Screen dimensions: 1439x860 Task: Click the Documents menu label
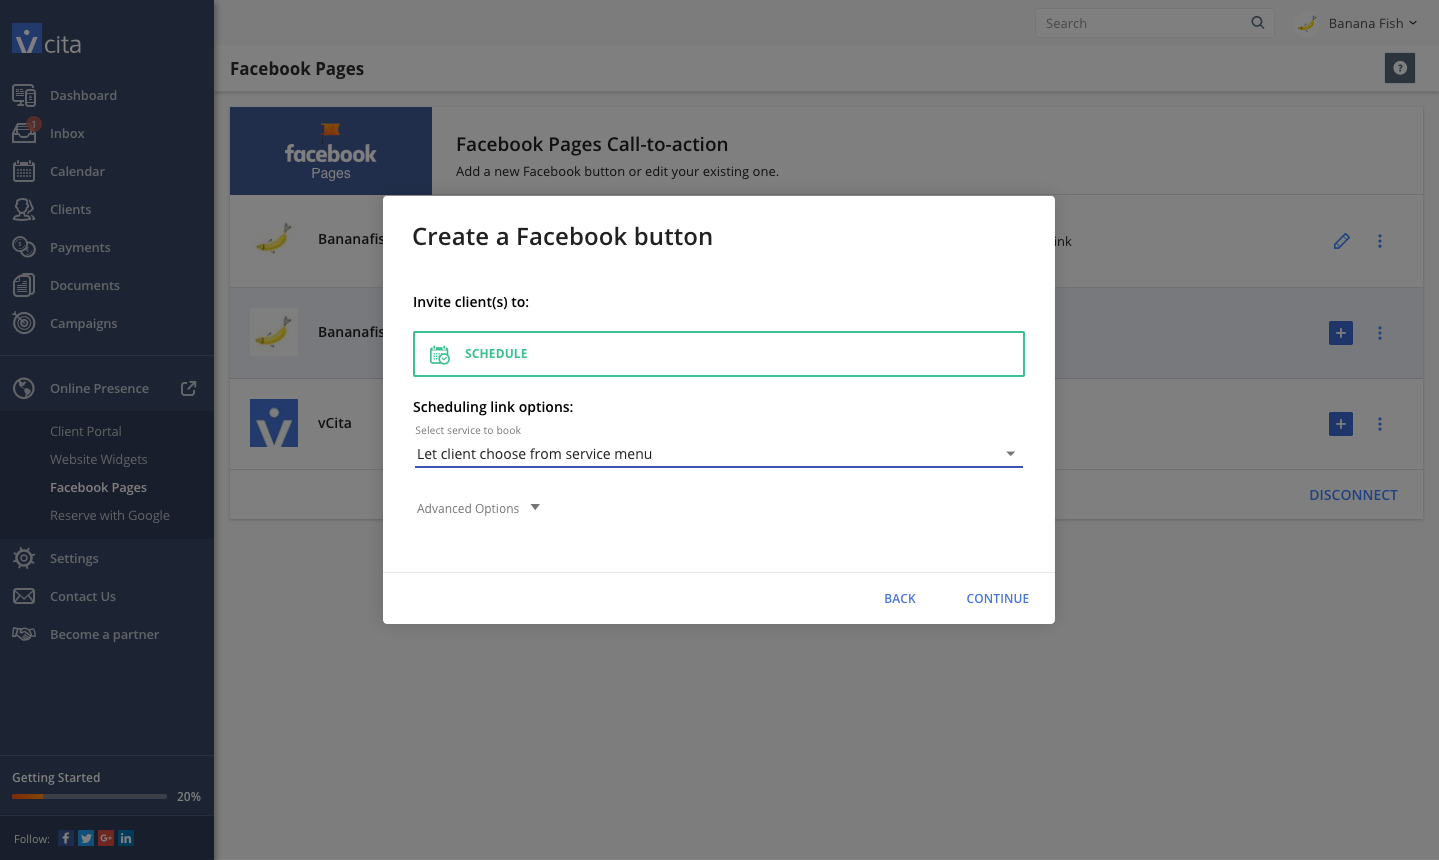pyautogui.click(x=85, y=285)
